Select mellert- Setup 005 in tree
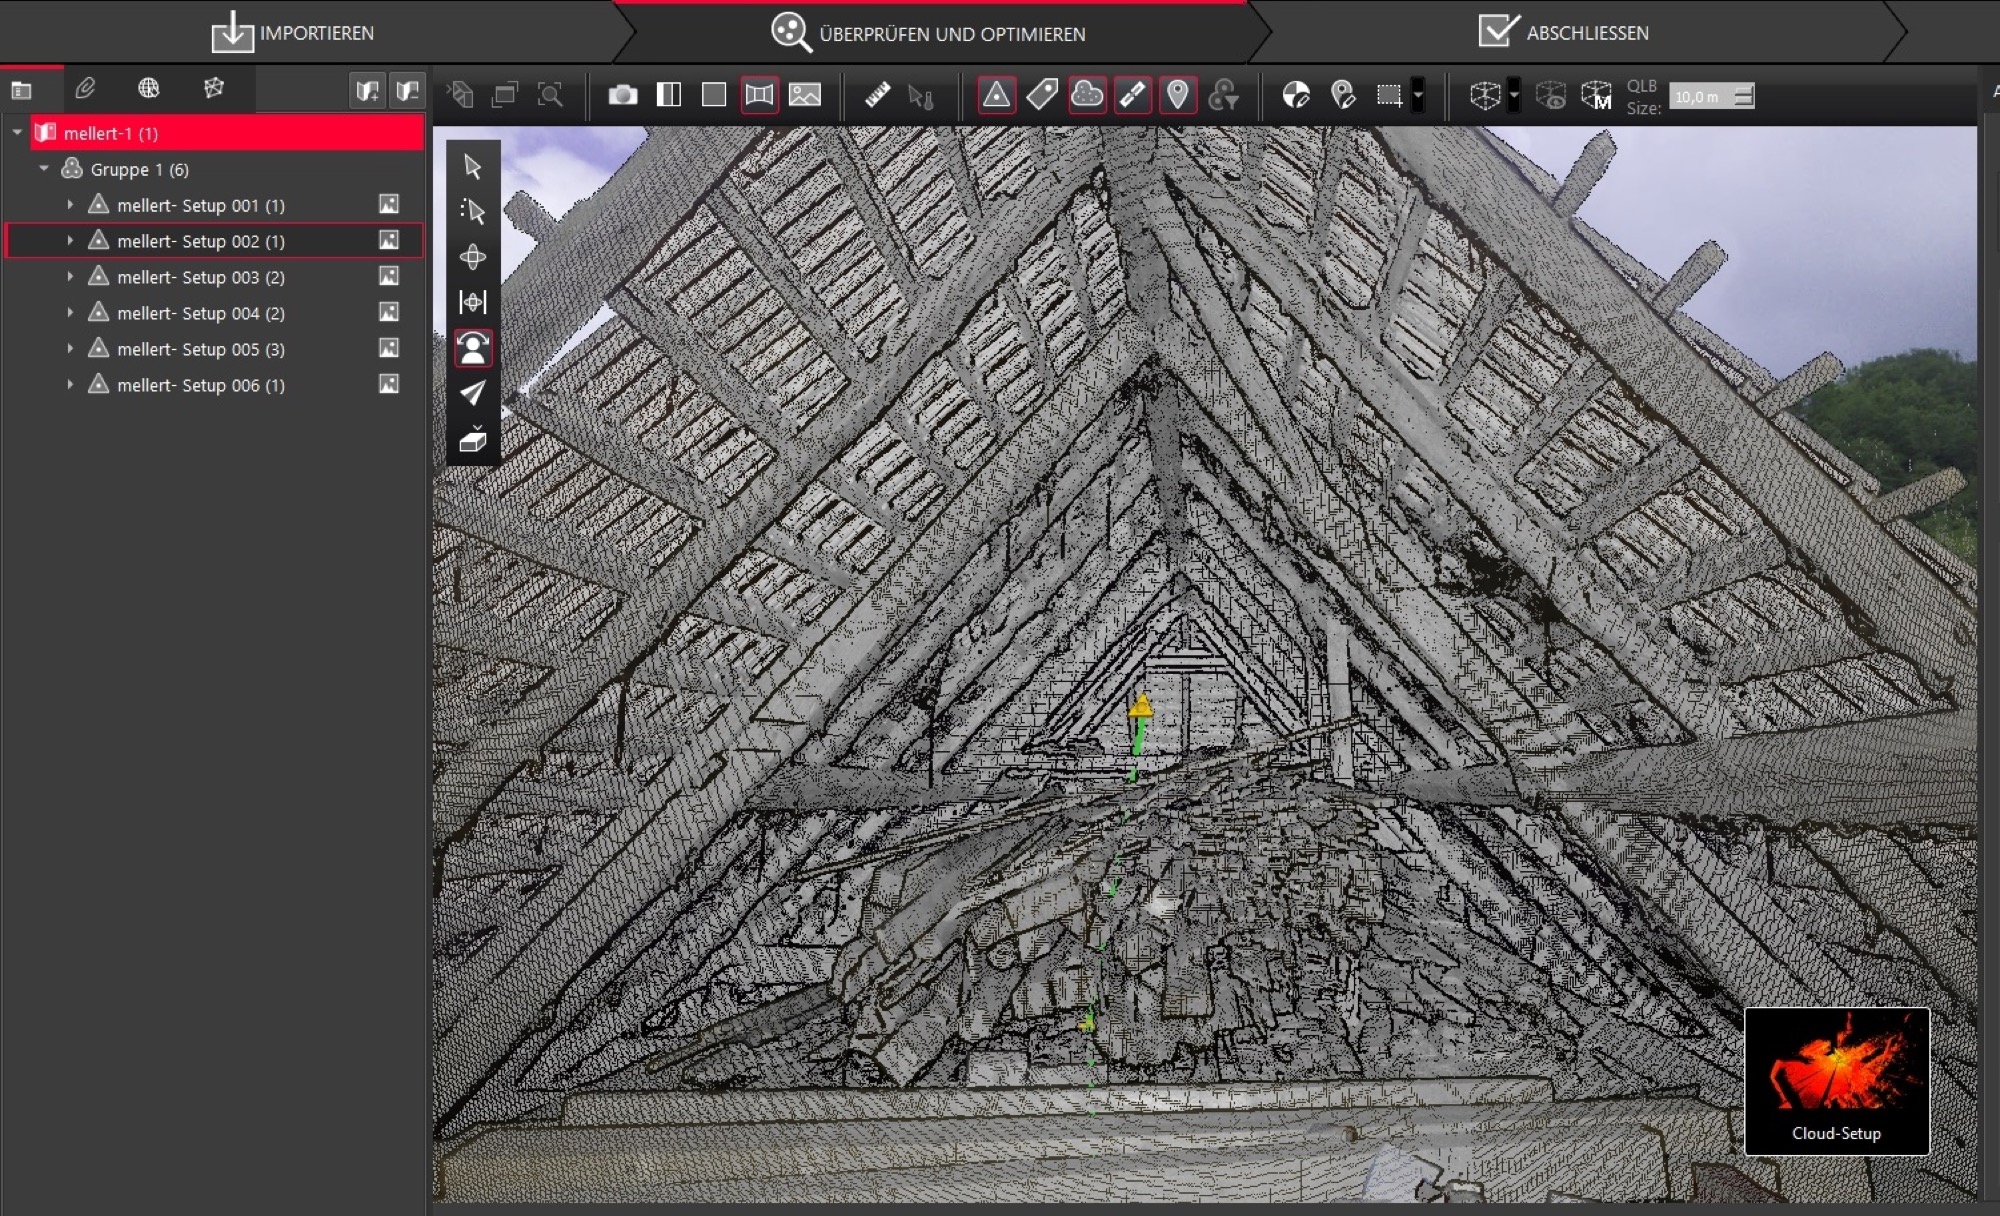The width and height of the screenshot is (2000, 1216). [x=200, y=349]
